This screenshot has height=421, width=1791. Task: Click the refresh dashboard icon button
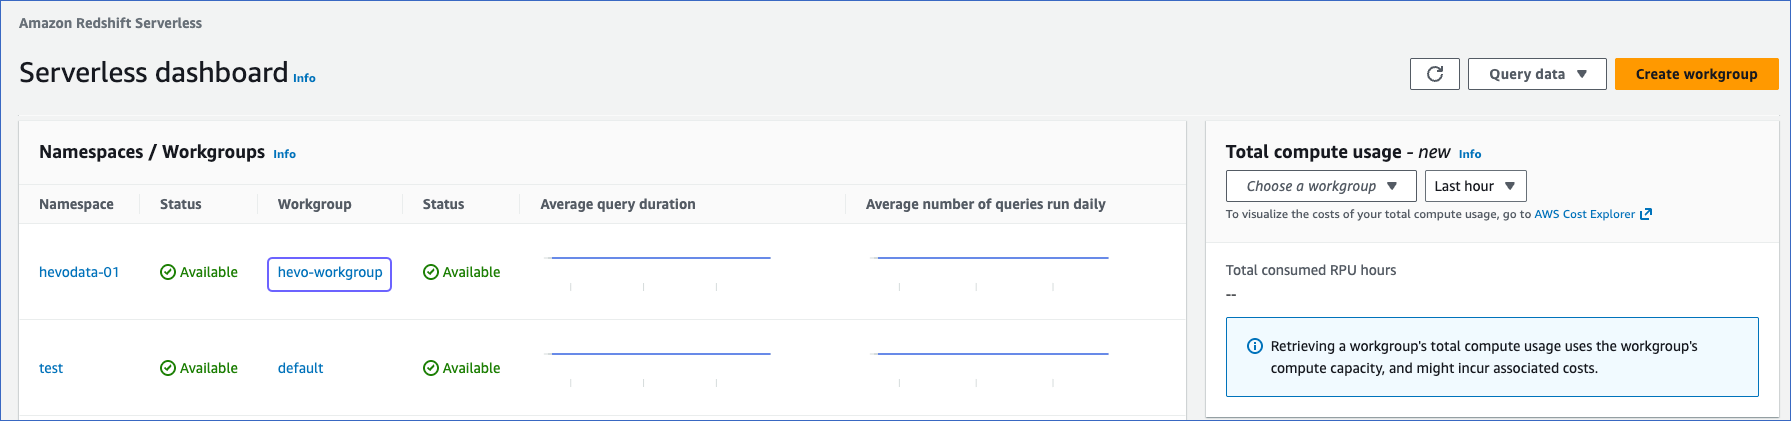(x=1434, y=74)
